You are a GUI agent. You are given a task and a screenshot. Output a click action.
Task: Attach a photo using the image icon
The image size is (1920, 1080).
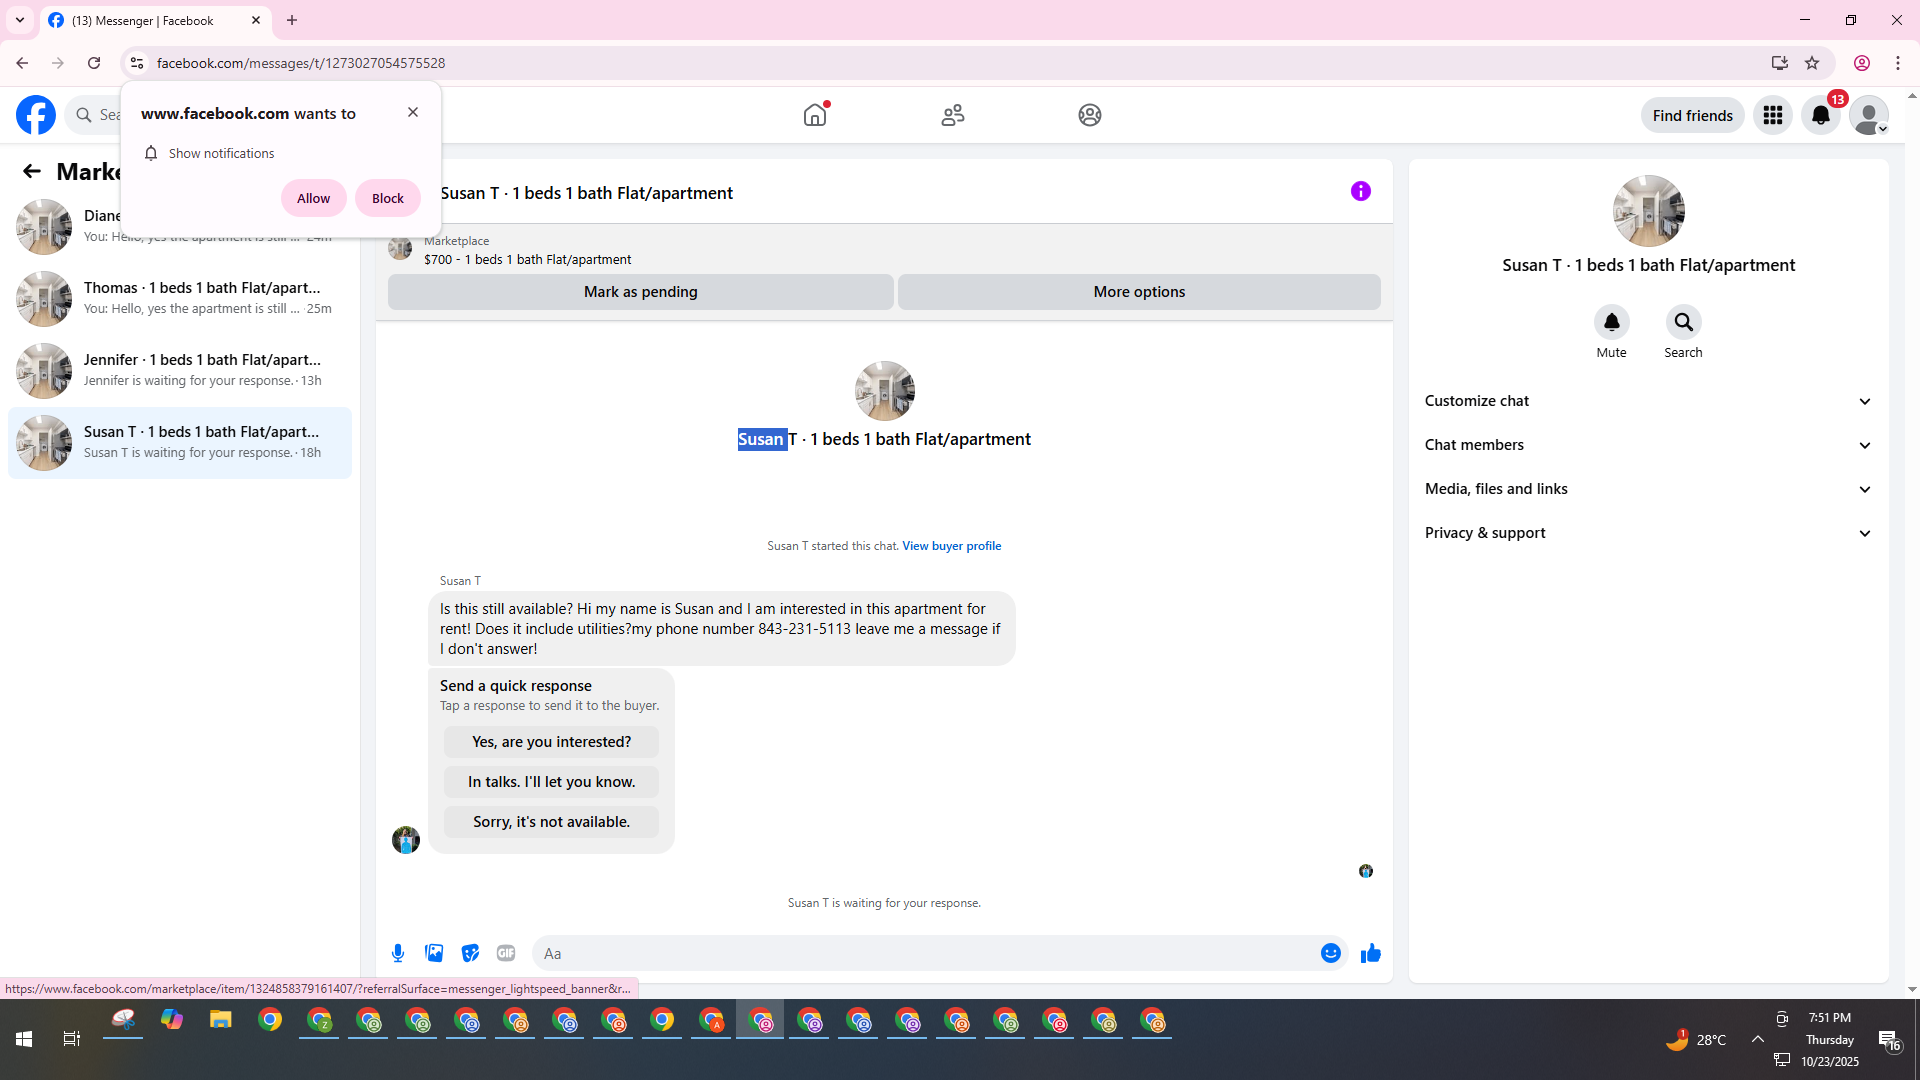(x=434, y=953)
